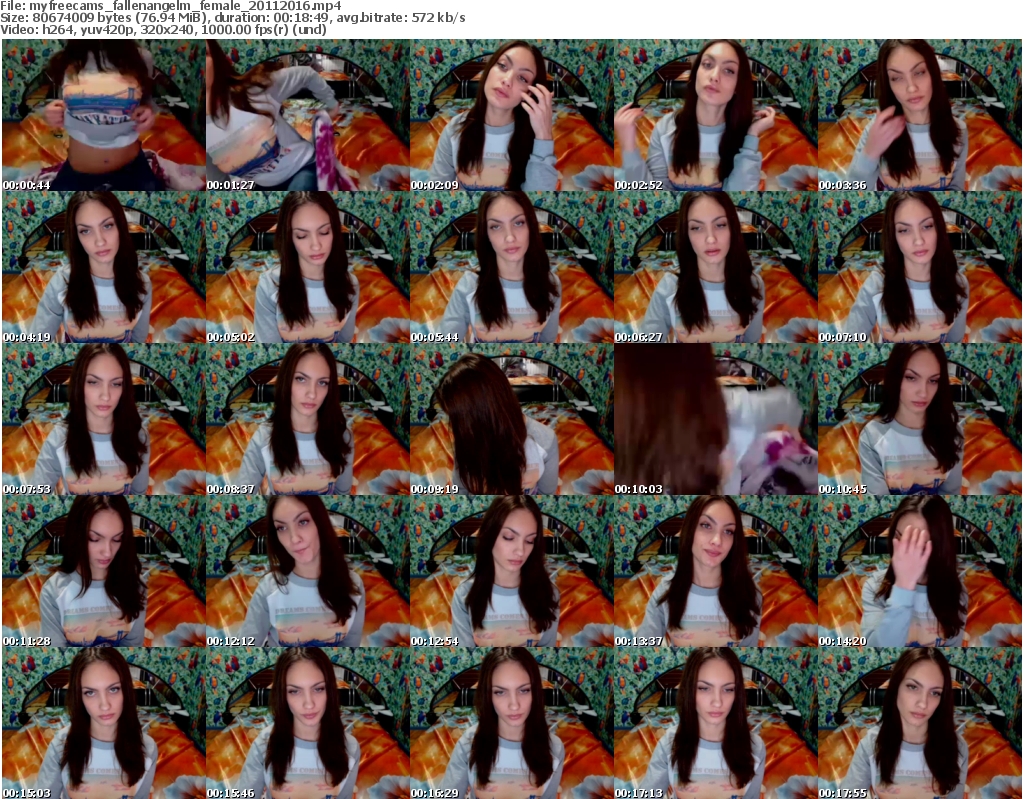This screenshot has height=799, width=1024.
Task: Choose the preview frame at 00:12:54
Action: pyautogui.click(x=511, y=571)
